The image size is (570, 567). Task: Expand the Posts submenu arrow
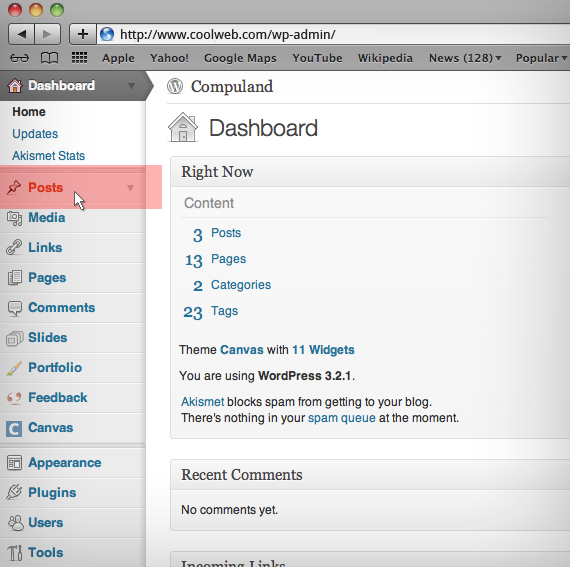pyautogui.click(x=131, y=188)
